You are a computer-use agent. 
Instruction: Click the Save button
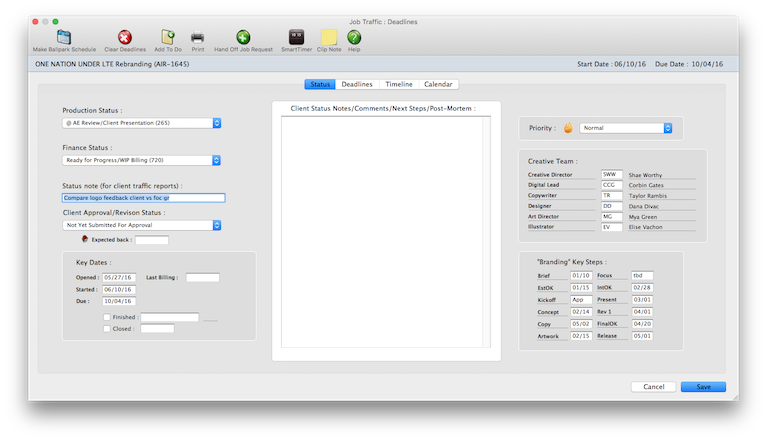703,386
